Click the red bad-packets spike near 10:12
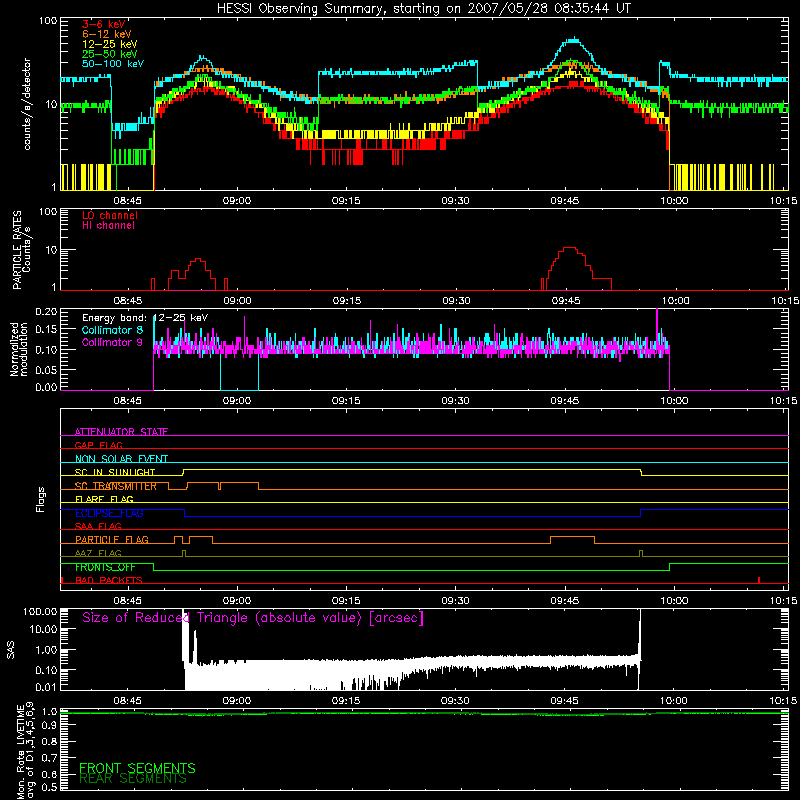This screenshot has width=800, height=800. pos(759,580)
